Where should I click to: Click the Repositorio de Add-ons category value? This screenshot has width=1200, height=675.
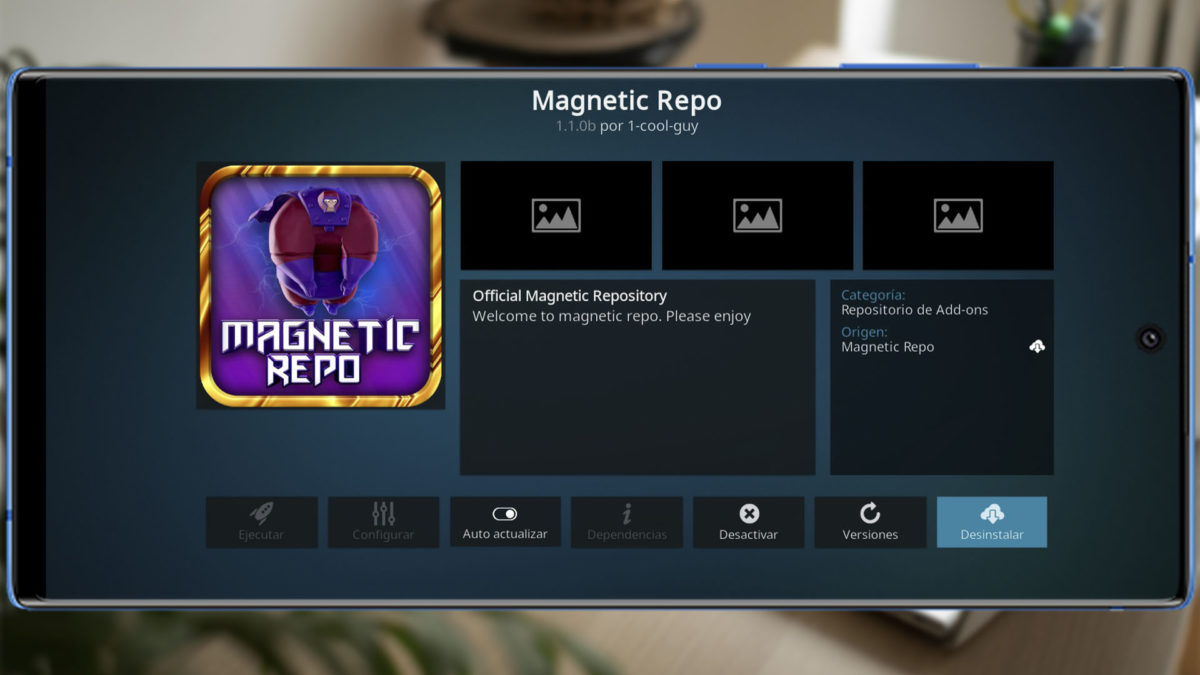pos(914,310)
